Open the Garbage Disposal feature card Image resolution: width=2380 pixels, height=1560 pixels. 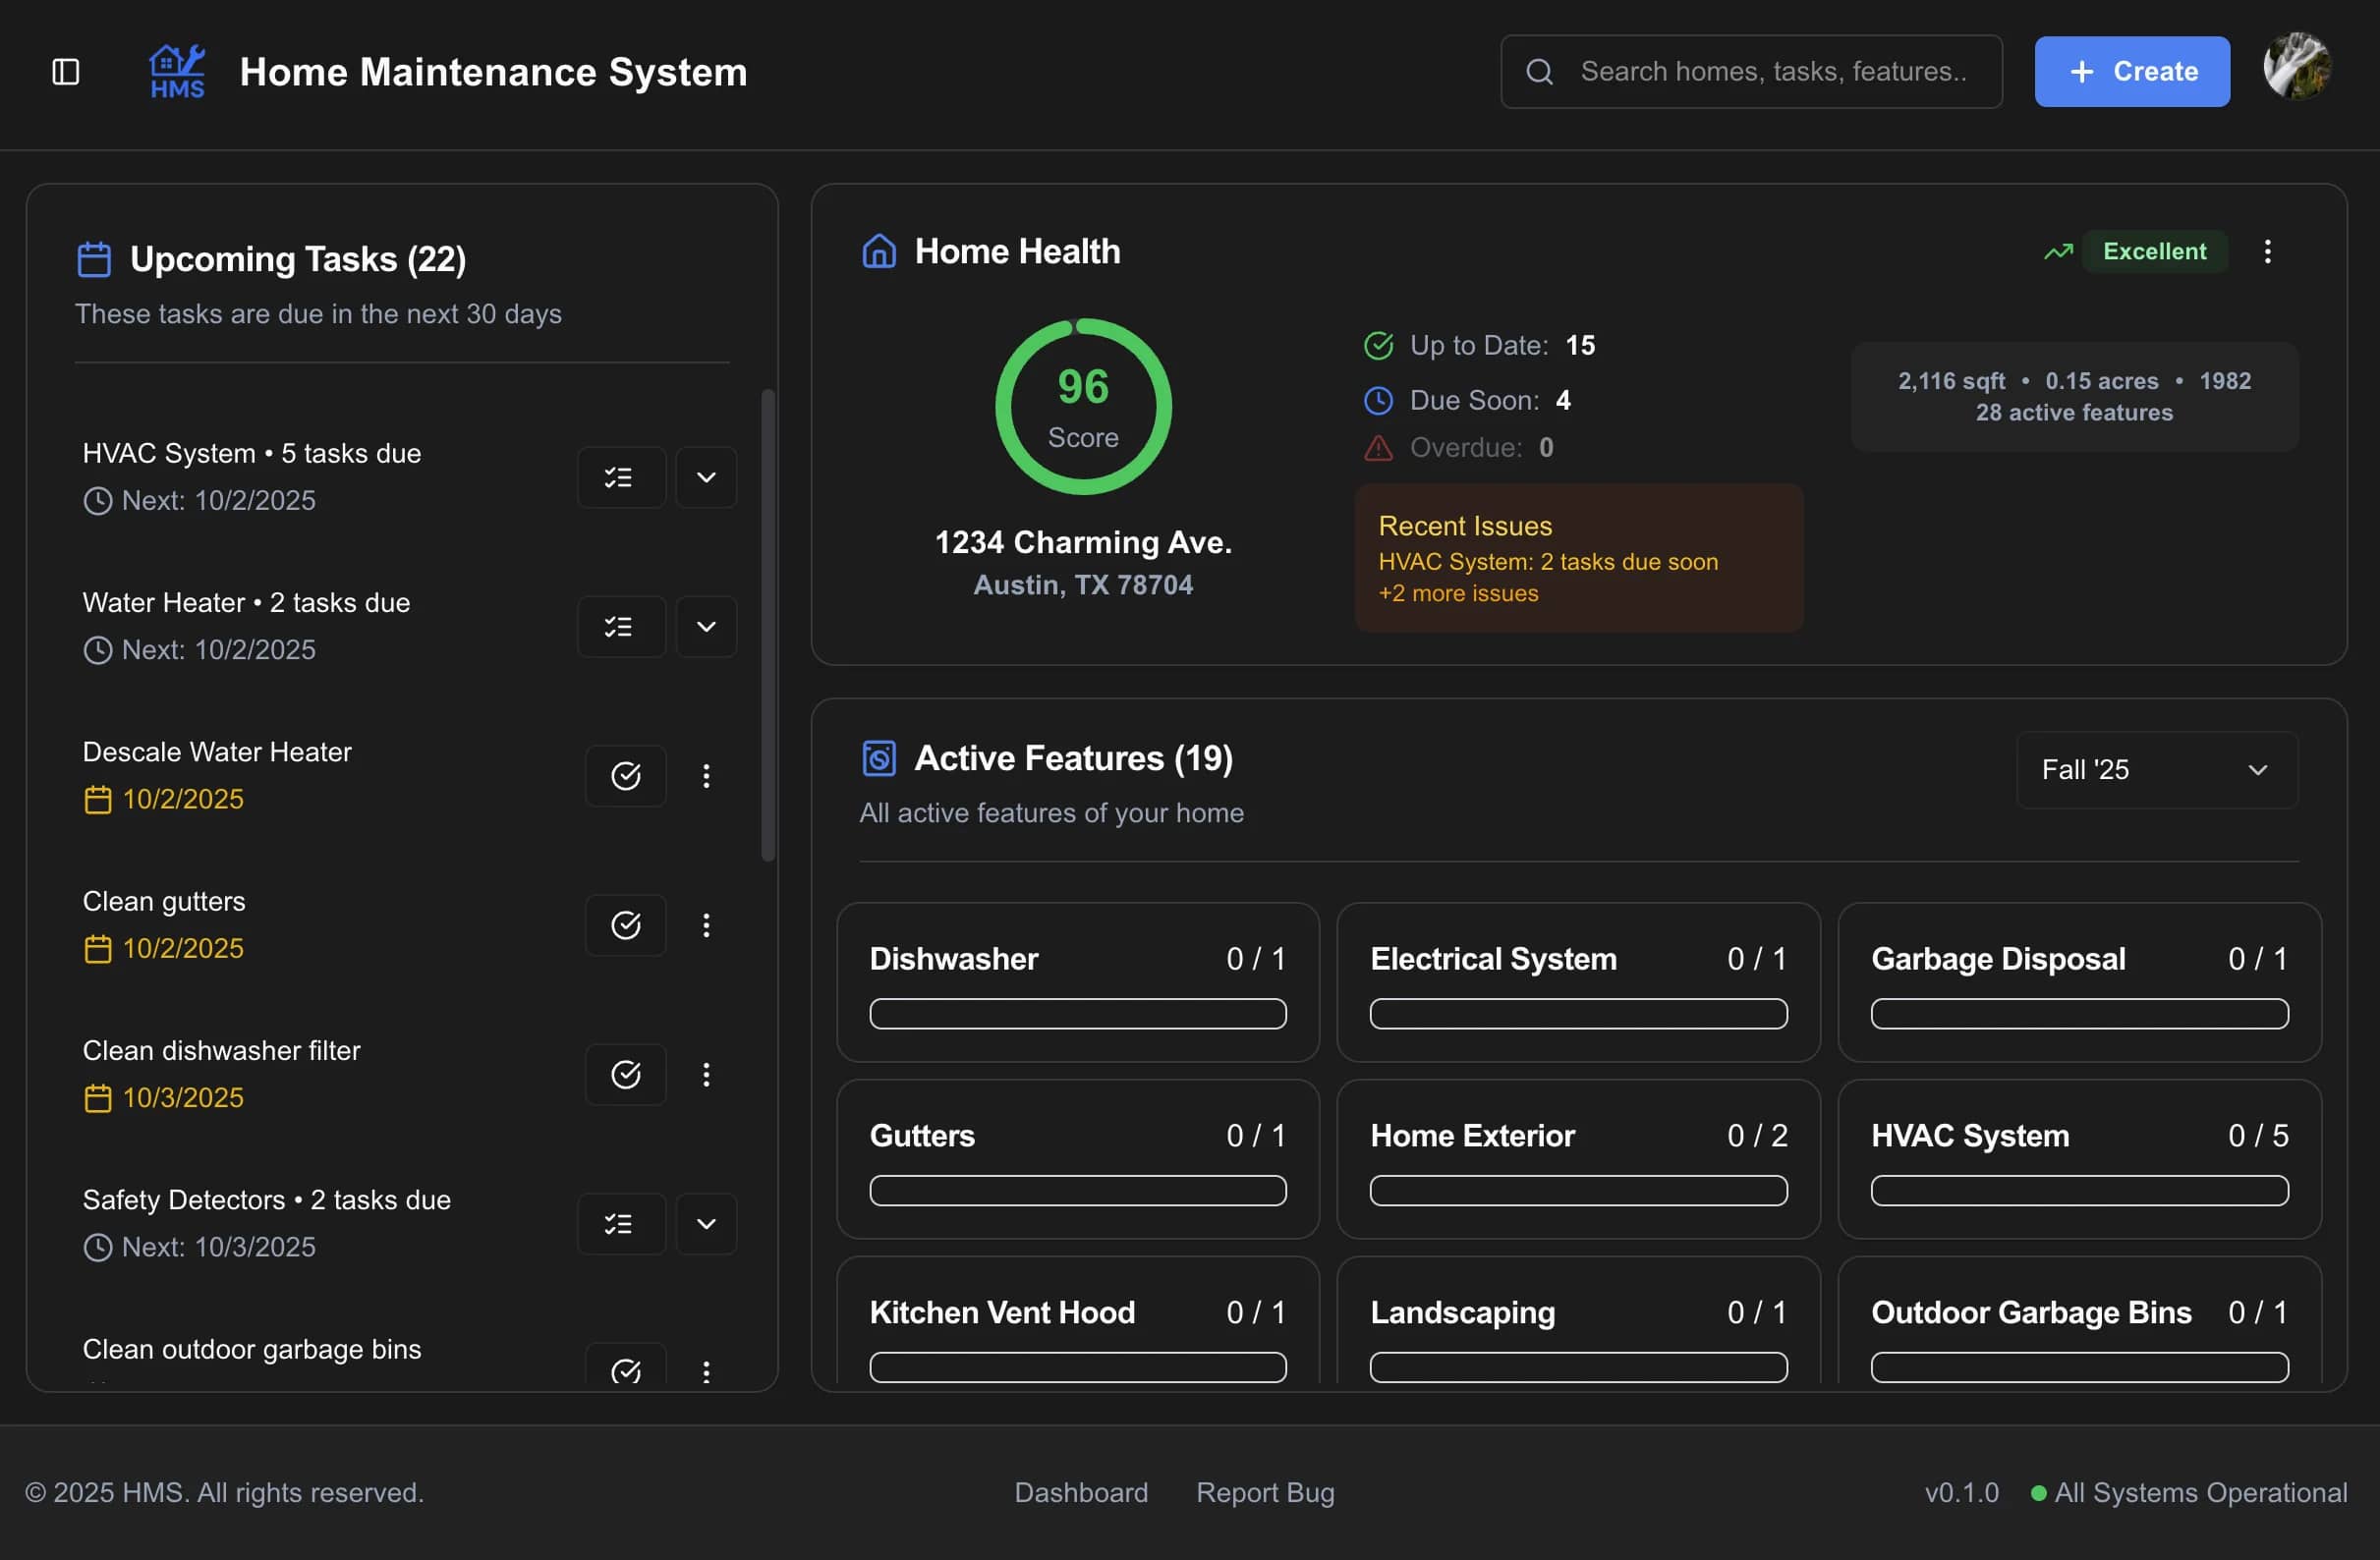click(2079, 982)
